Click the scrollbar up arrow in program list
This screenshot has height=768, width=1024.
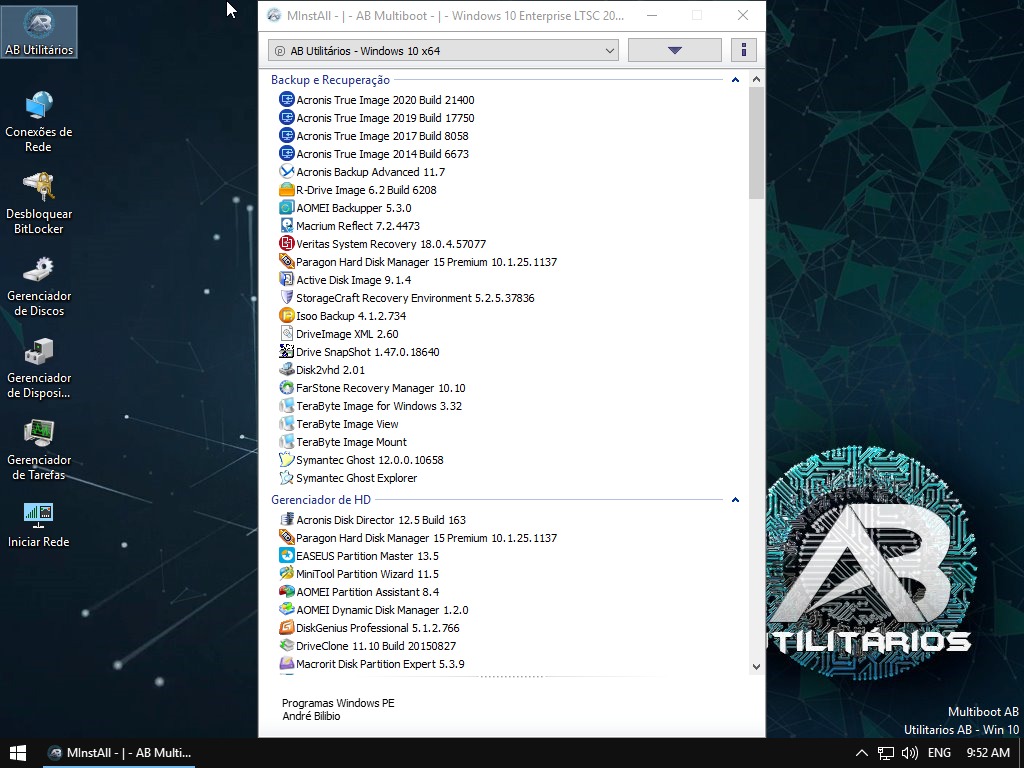click(x=756, y=79)
